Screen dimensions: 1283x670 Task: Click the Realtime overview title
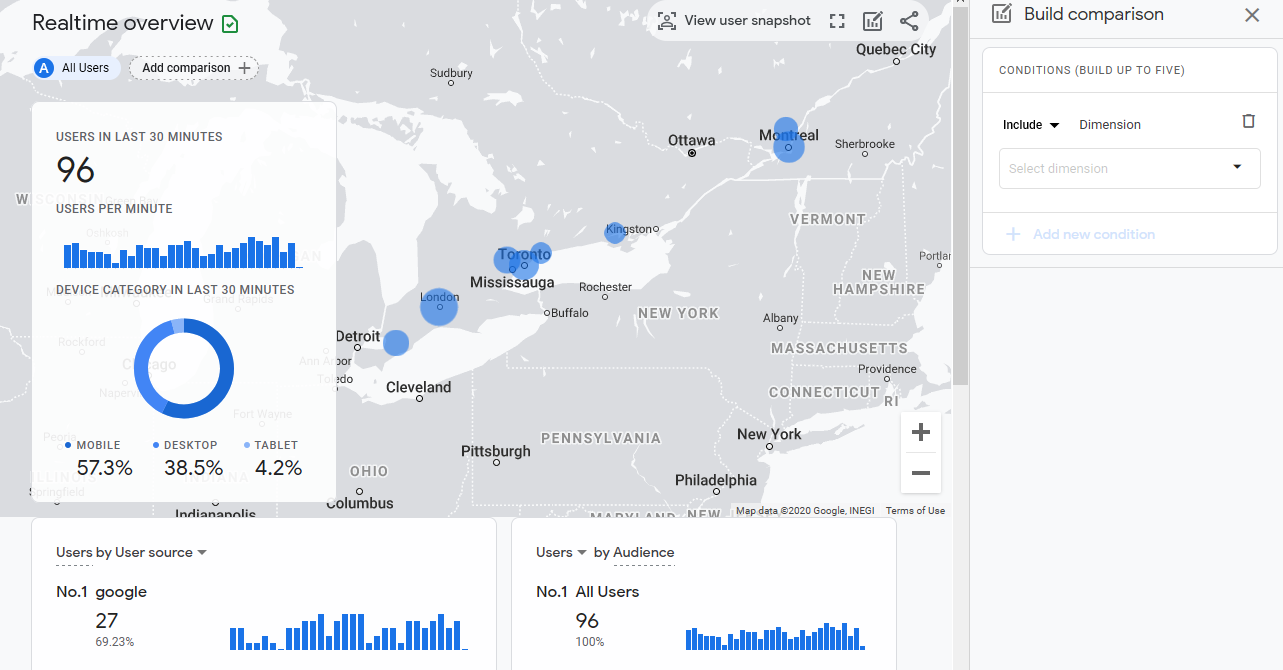click(x=123, y=23)
